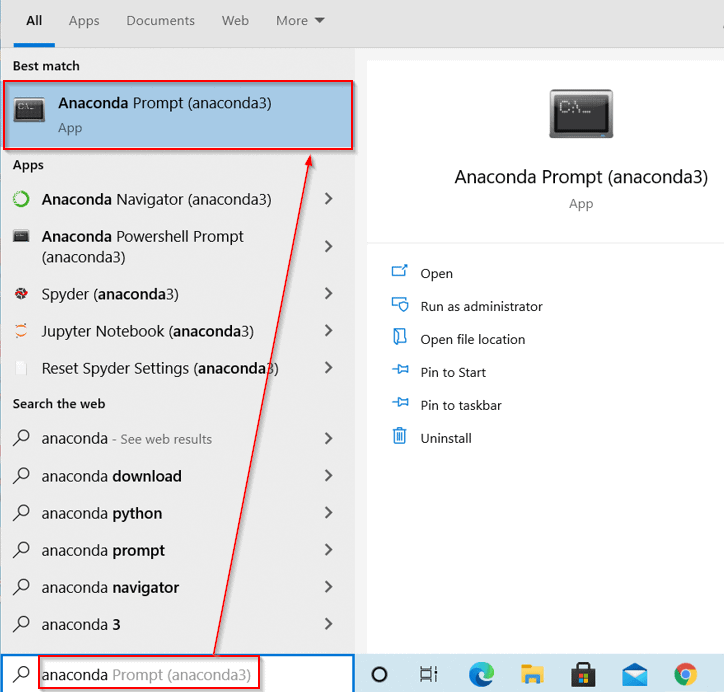Choose Open file location
This screenshot has width=724, height=692.
[472, 339]
